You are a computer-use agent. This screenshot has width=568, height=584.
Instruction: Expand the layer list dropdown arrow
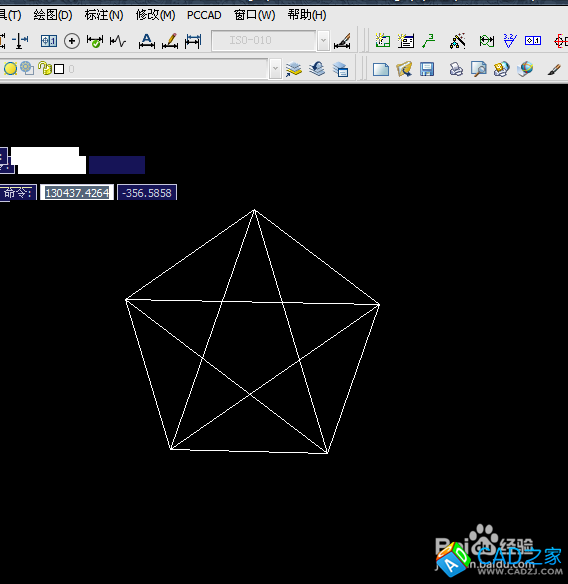click(x=275, y=69)
